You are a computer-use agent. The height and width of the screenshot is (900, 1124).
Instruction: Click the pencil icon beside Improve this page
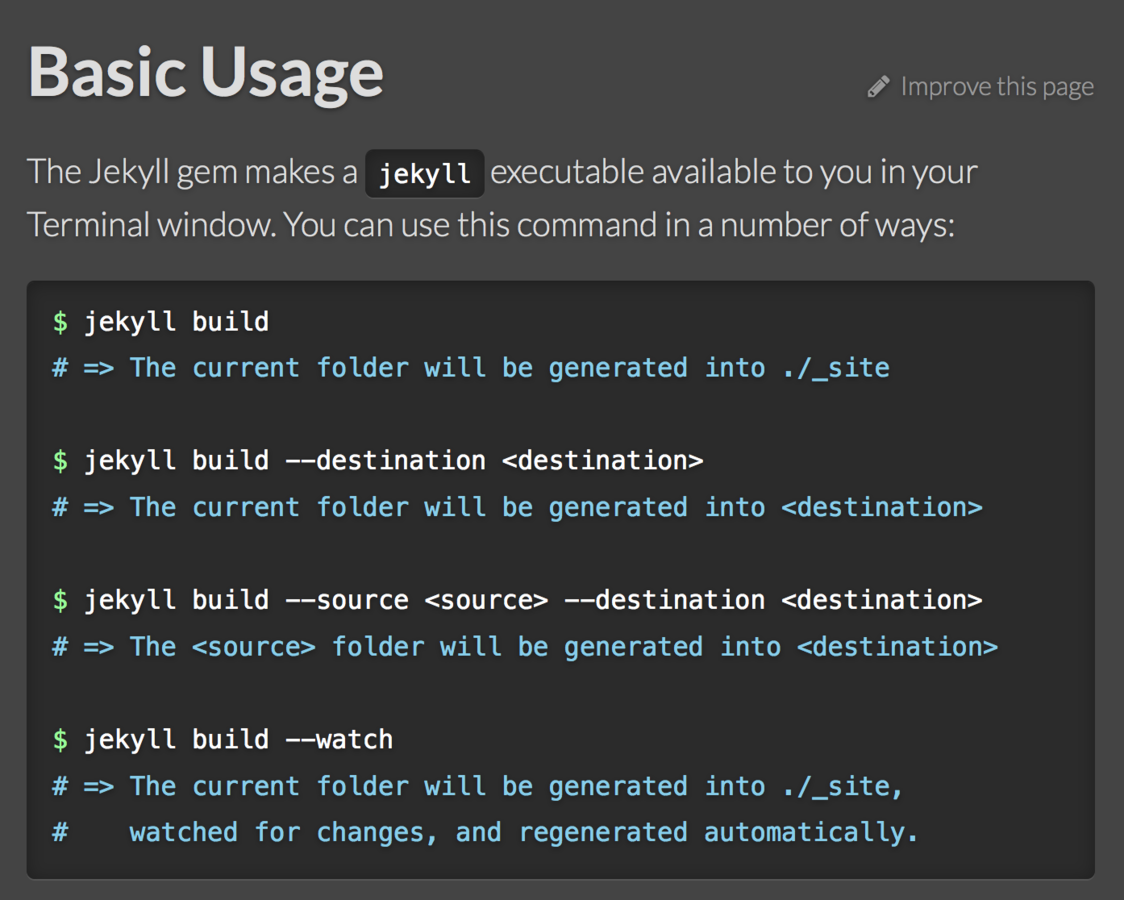[x=878, y=87]
